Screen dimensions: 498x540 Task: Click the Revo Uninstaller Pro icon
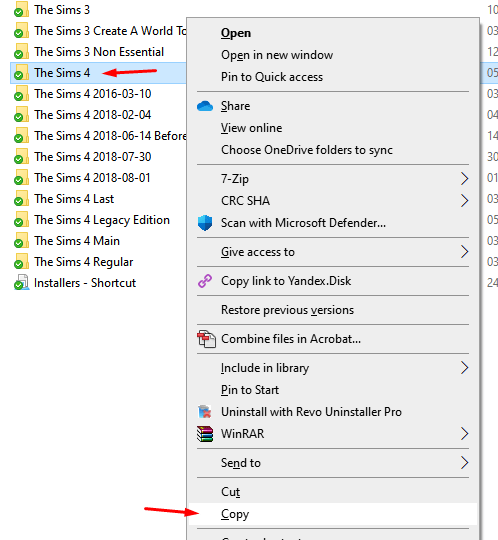click(x=205, y=412)
